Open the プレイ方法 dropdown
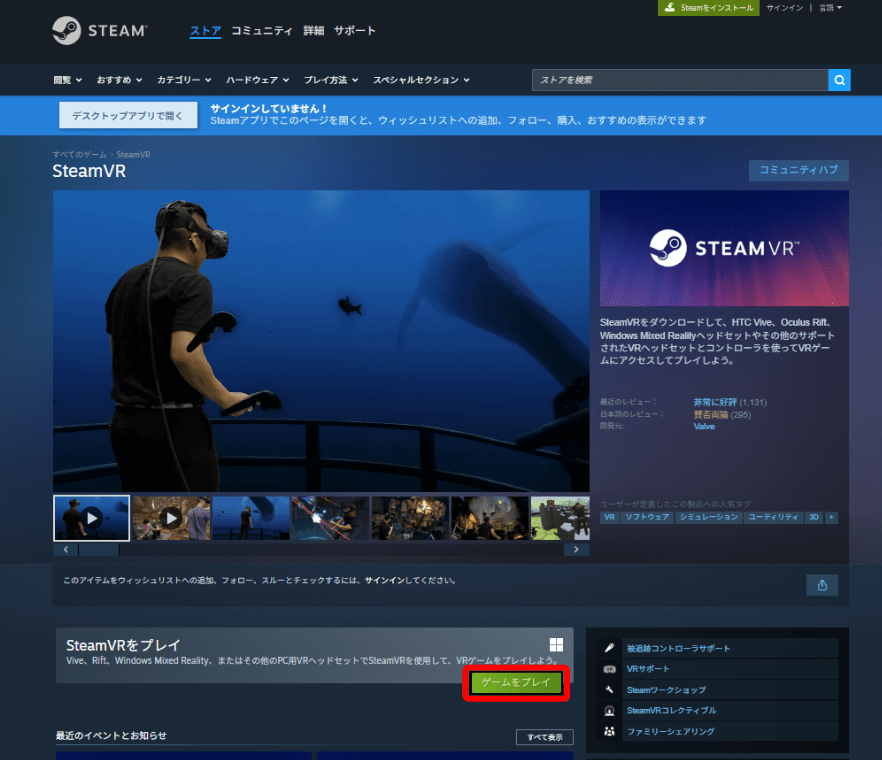This screenshot has height=760, width=882. tap(331, 80)
